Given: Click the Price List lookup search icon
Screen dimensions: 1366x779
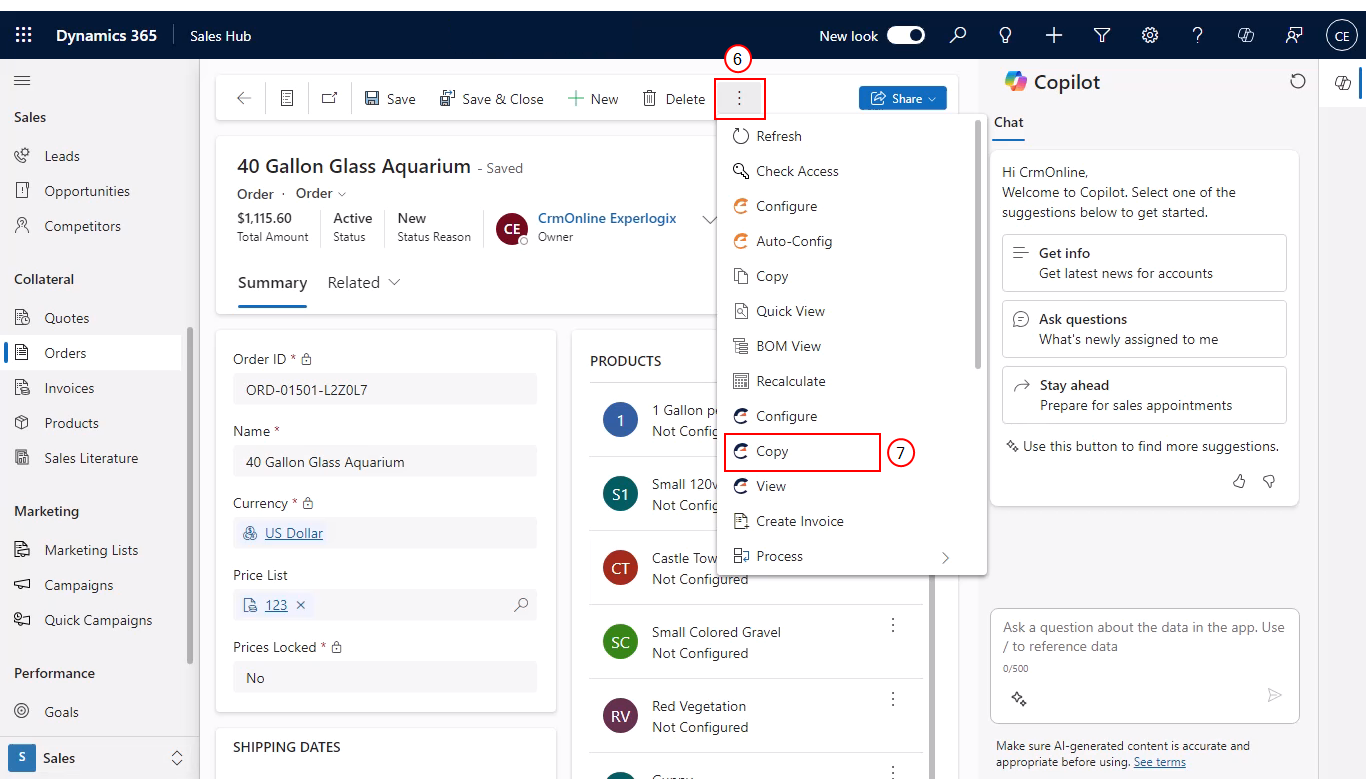Looking at the screenshot, I should click(x=521, y=605).
